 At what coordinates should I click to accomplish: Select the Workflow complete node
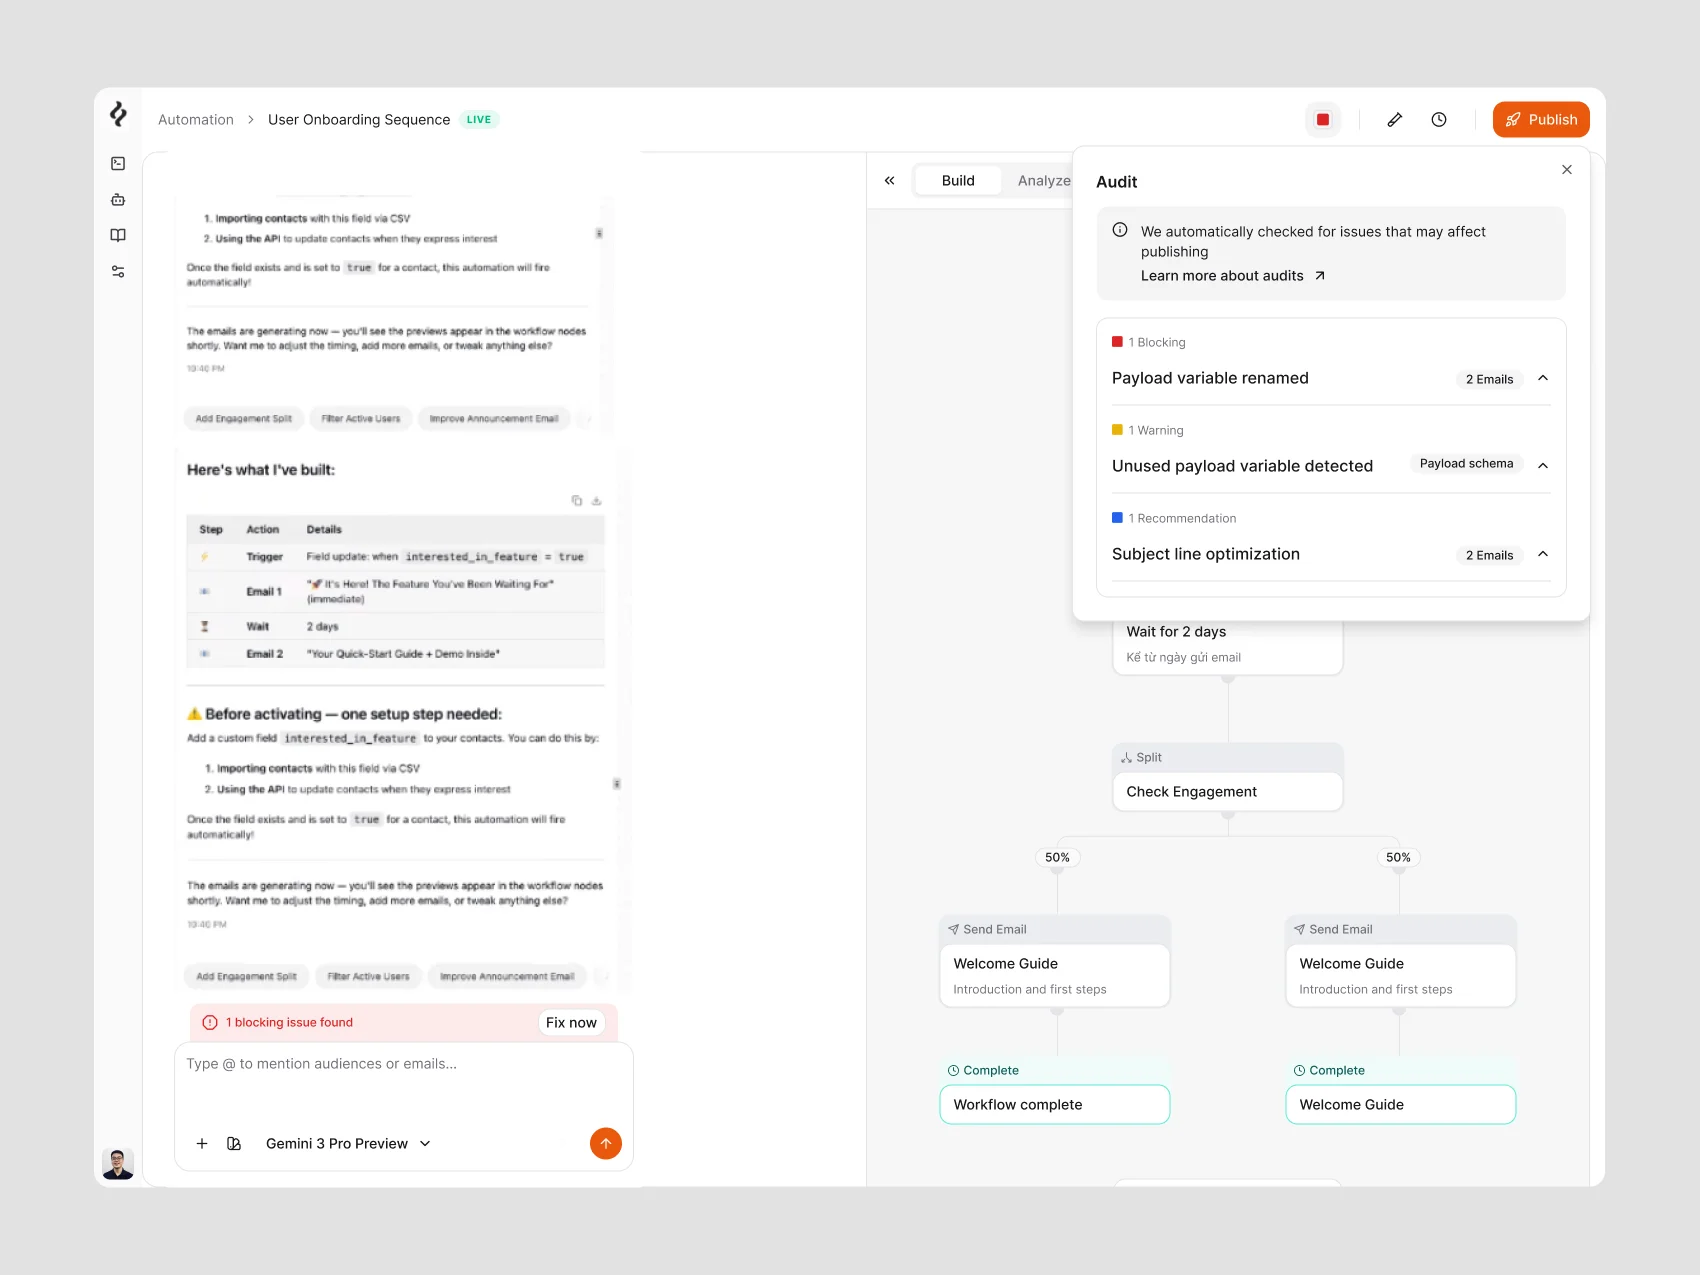pyautogui.click(x=1055, y=1104)
